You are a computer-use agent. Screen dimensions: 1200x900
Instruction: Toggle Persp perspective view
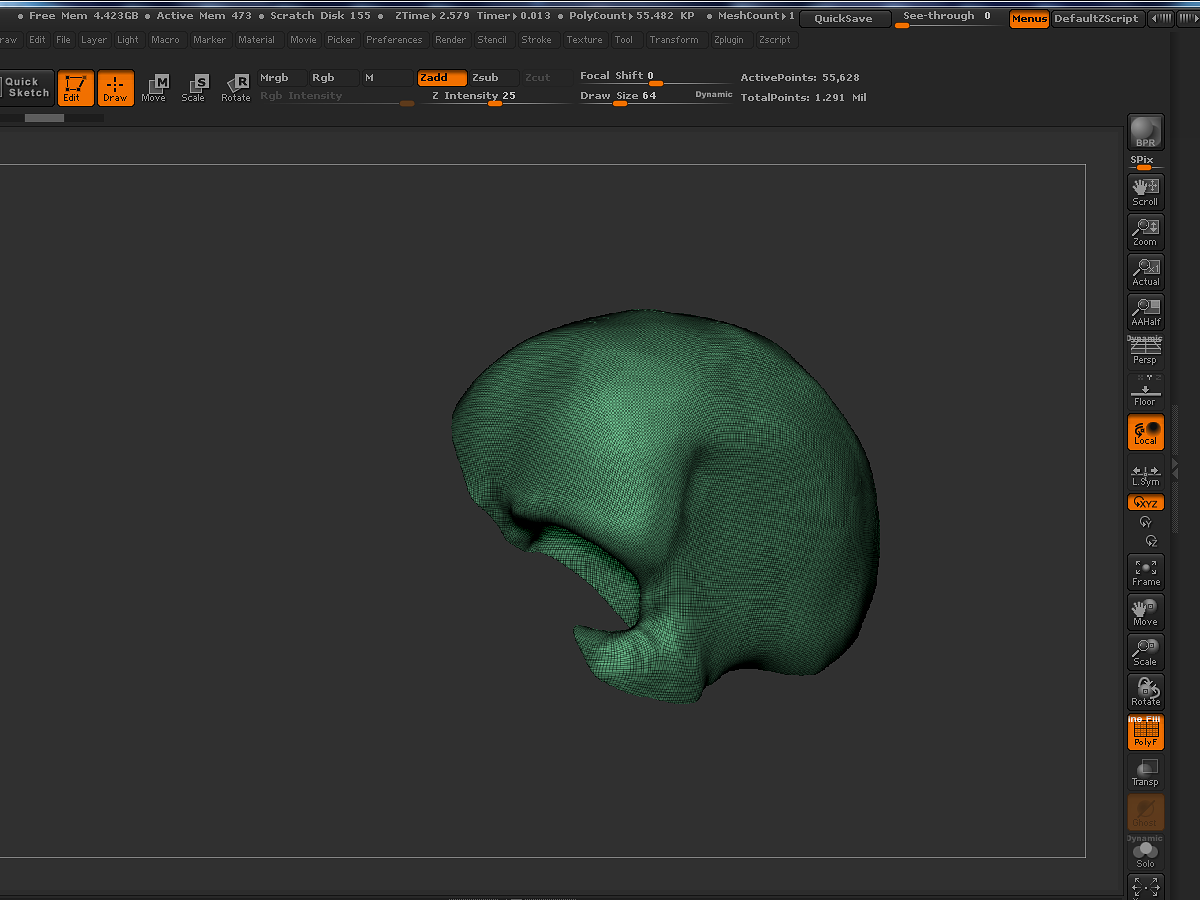(x=1145, y=352)
